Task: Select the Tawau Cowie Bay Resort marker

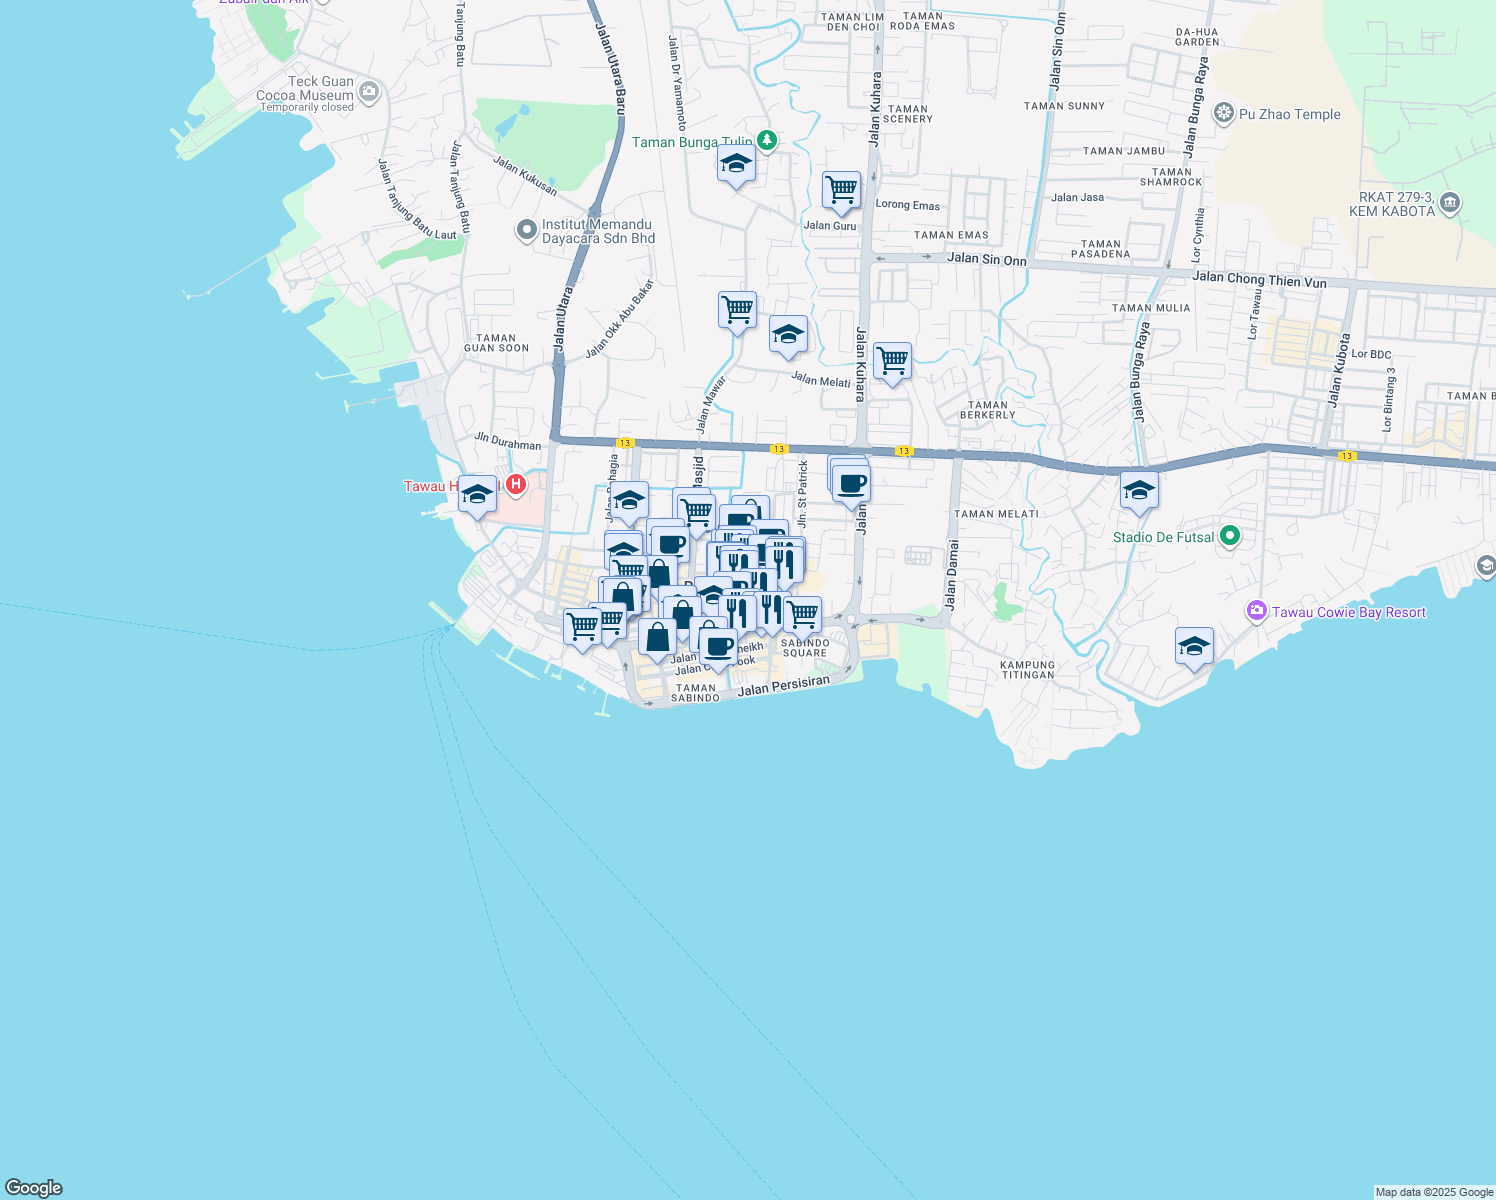Action: (1256, 611)
